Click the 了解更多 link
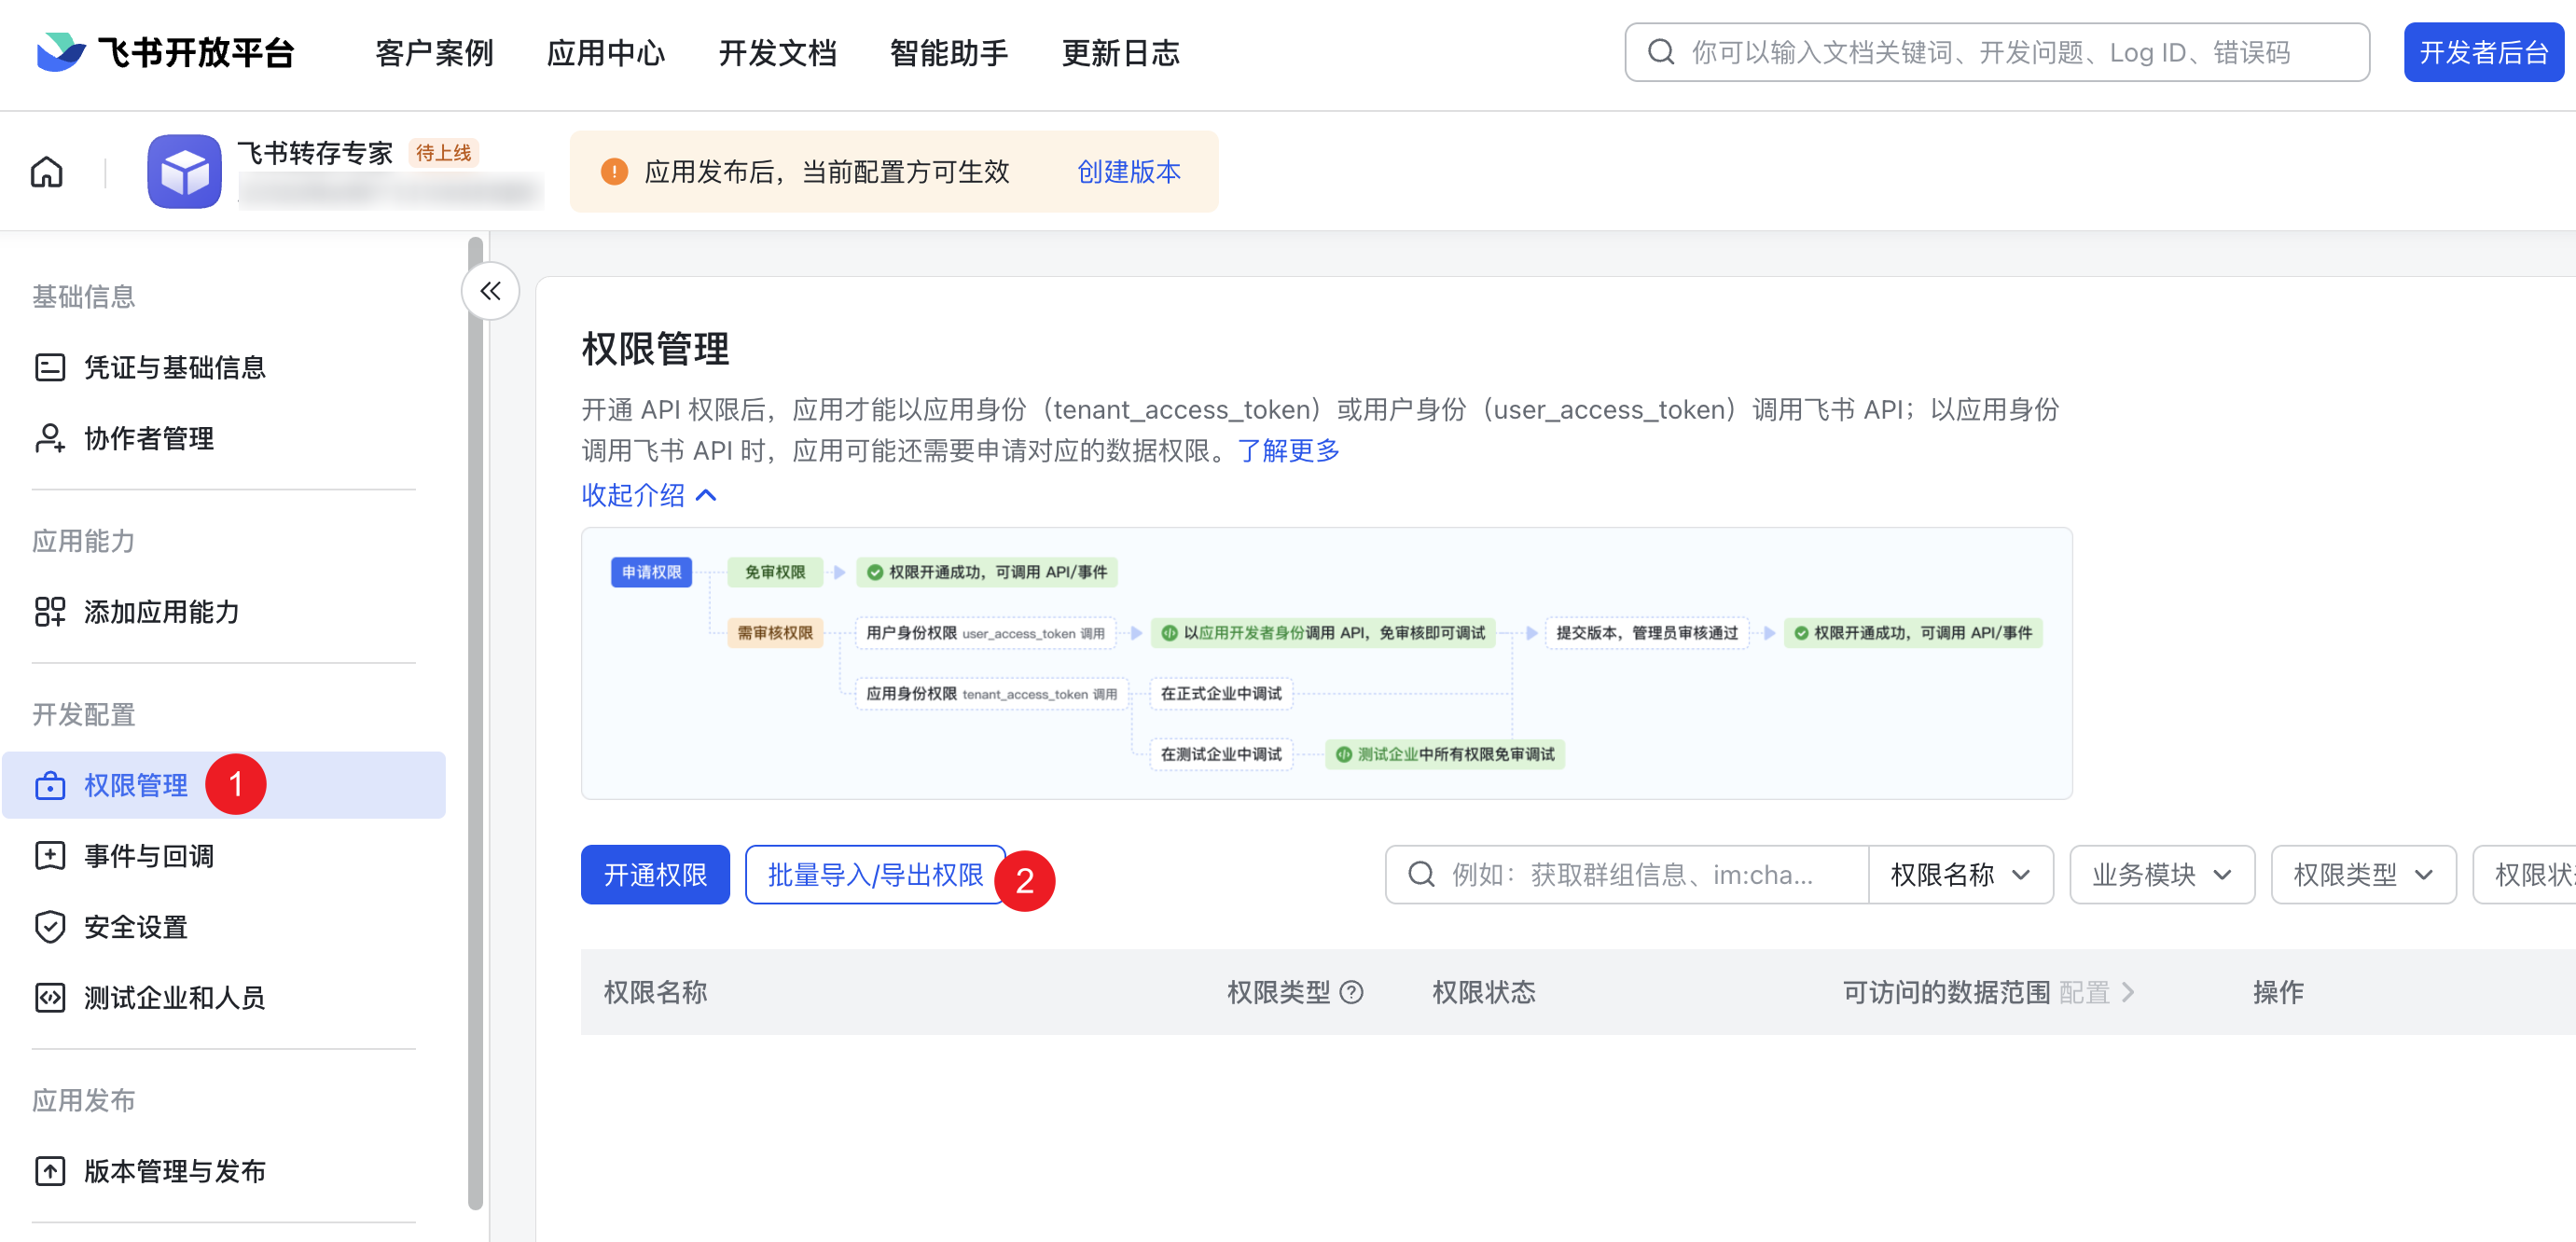 pos(1288,450)
